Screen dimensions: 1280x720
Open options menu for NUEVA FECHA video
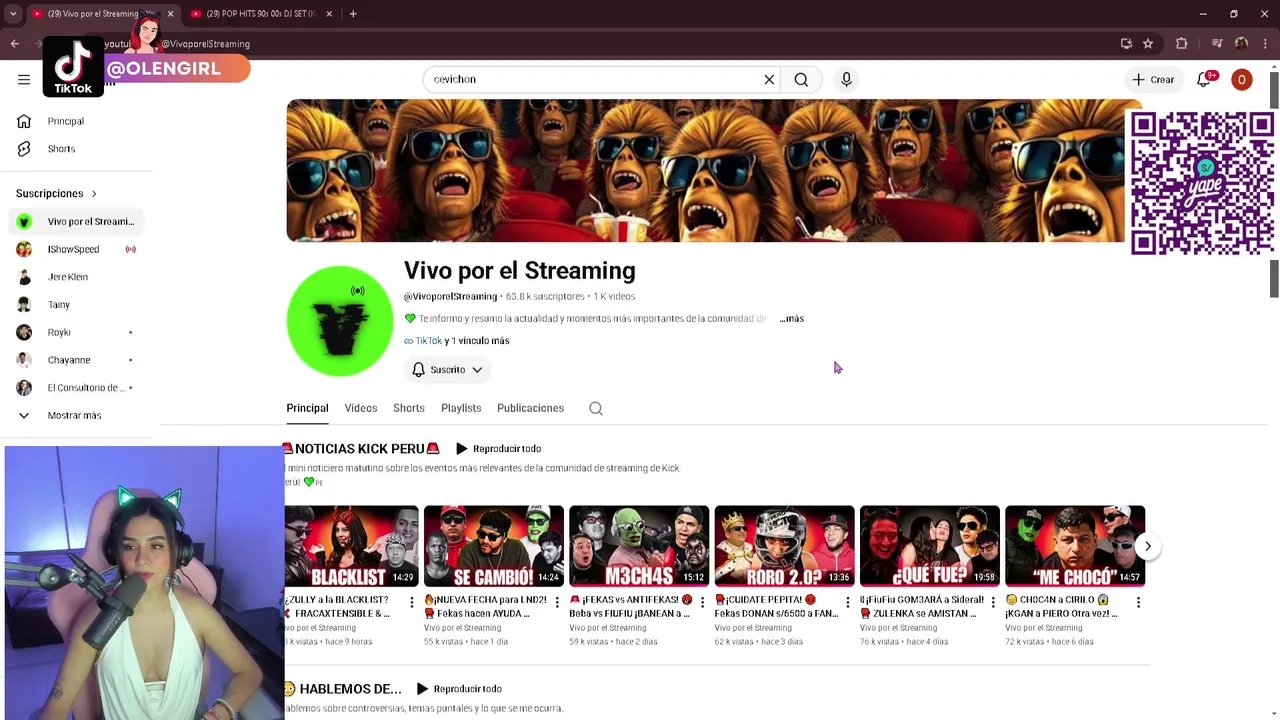tap(557, 602)
